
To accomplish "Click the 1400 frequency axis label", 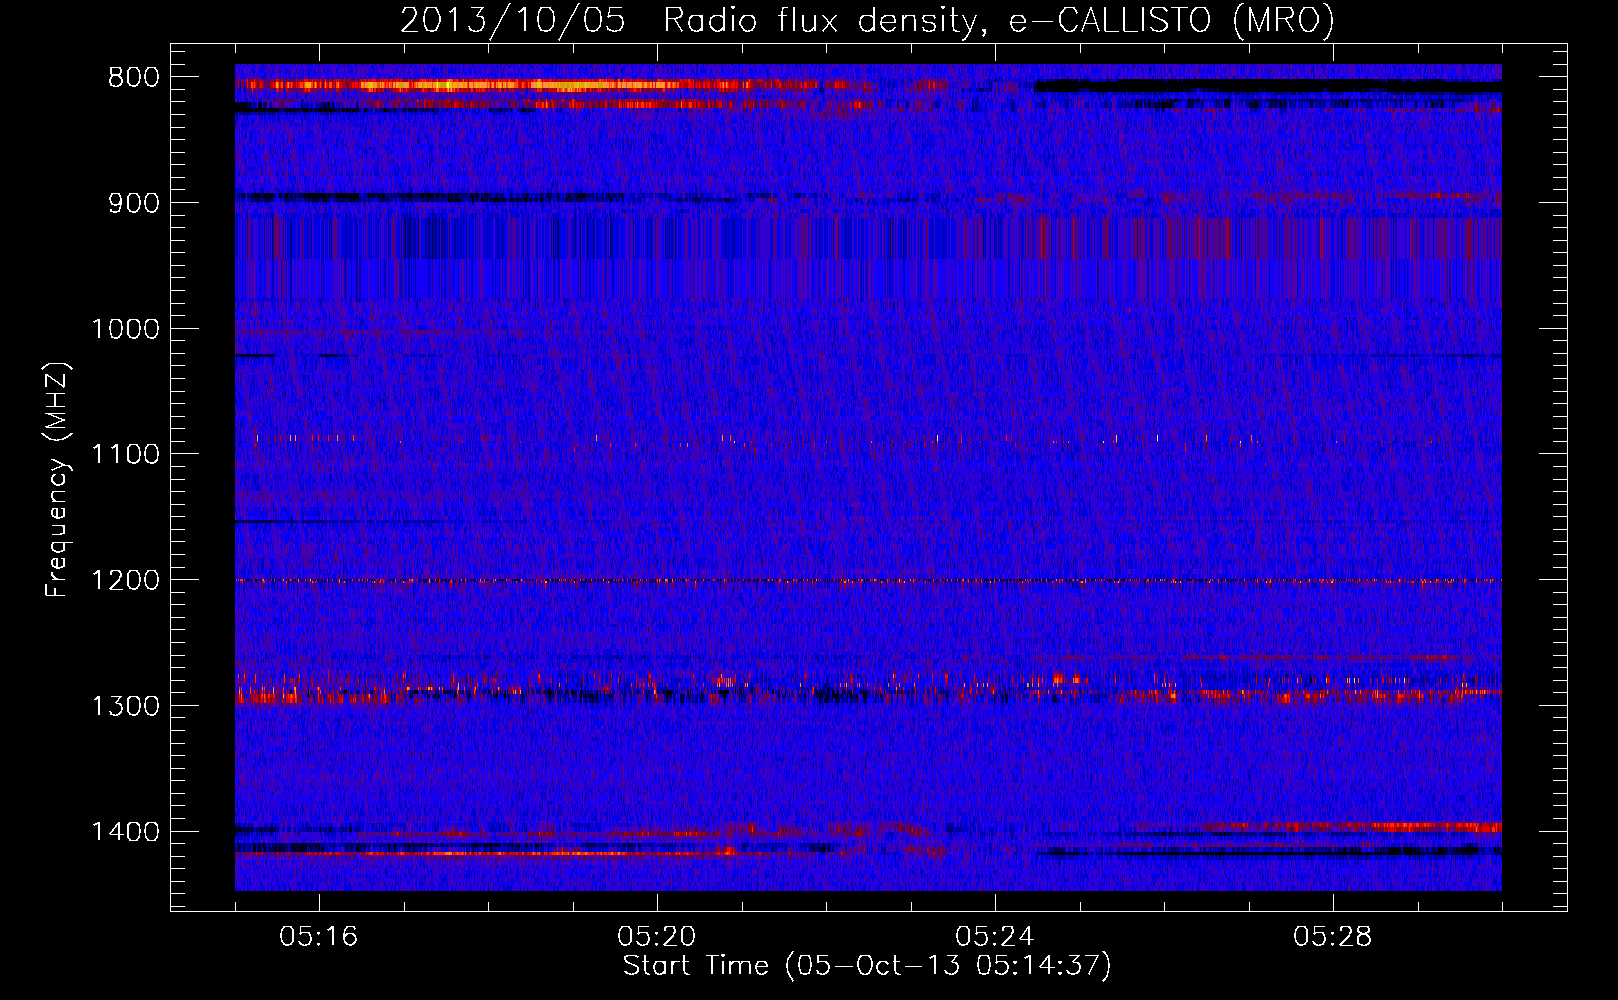I will 125,832.
